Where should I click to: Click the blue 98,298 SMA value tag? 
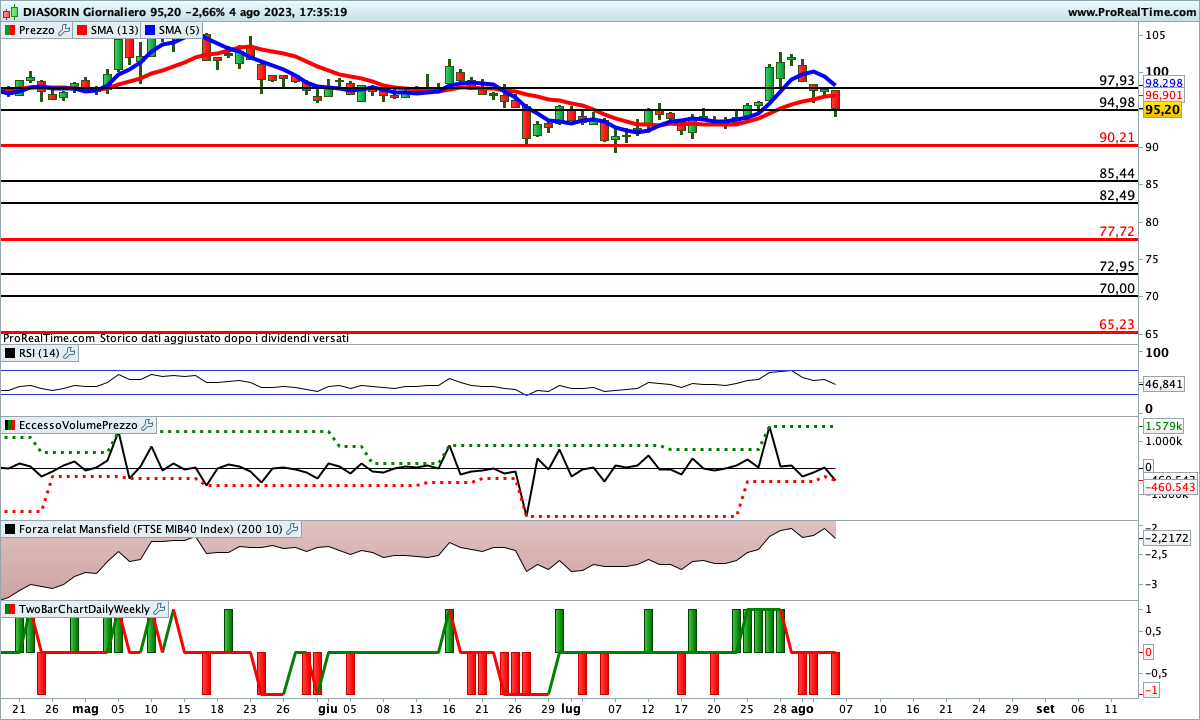click(1163, 83)
